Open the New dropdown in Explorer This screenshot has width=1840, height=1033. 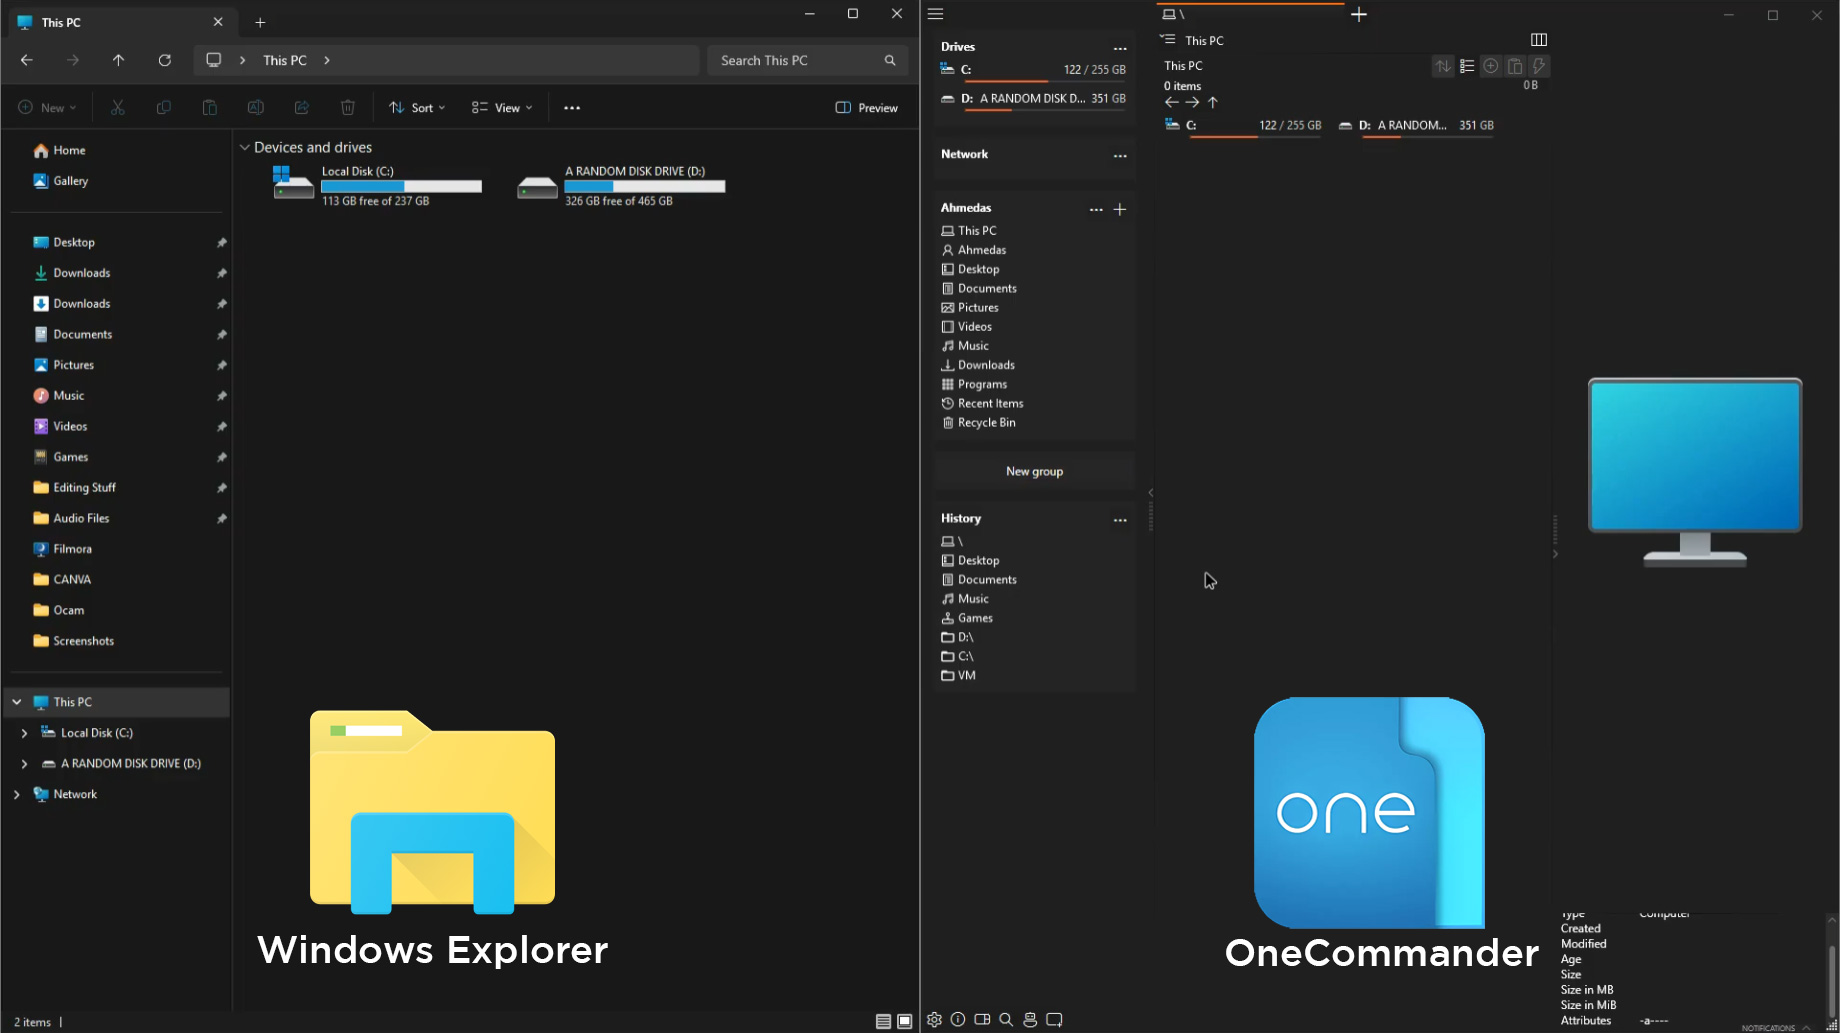[46, 107]
